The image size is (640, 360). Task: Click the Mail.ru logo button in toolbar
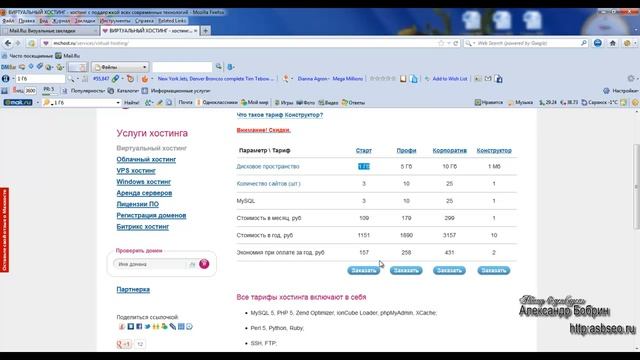click(18, 102)
